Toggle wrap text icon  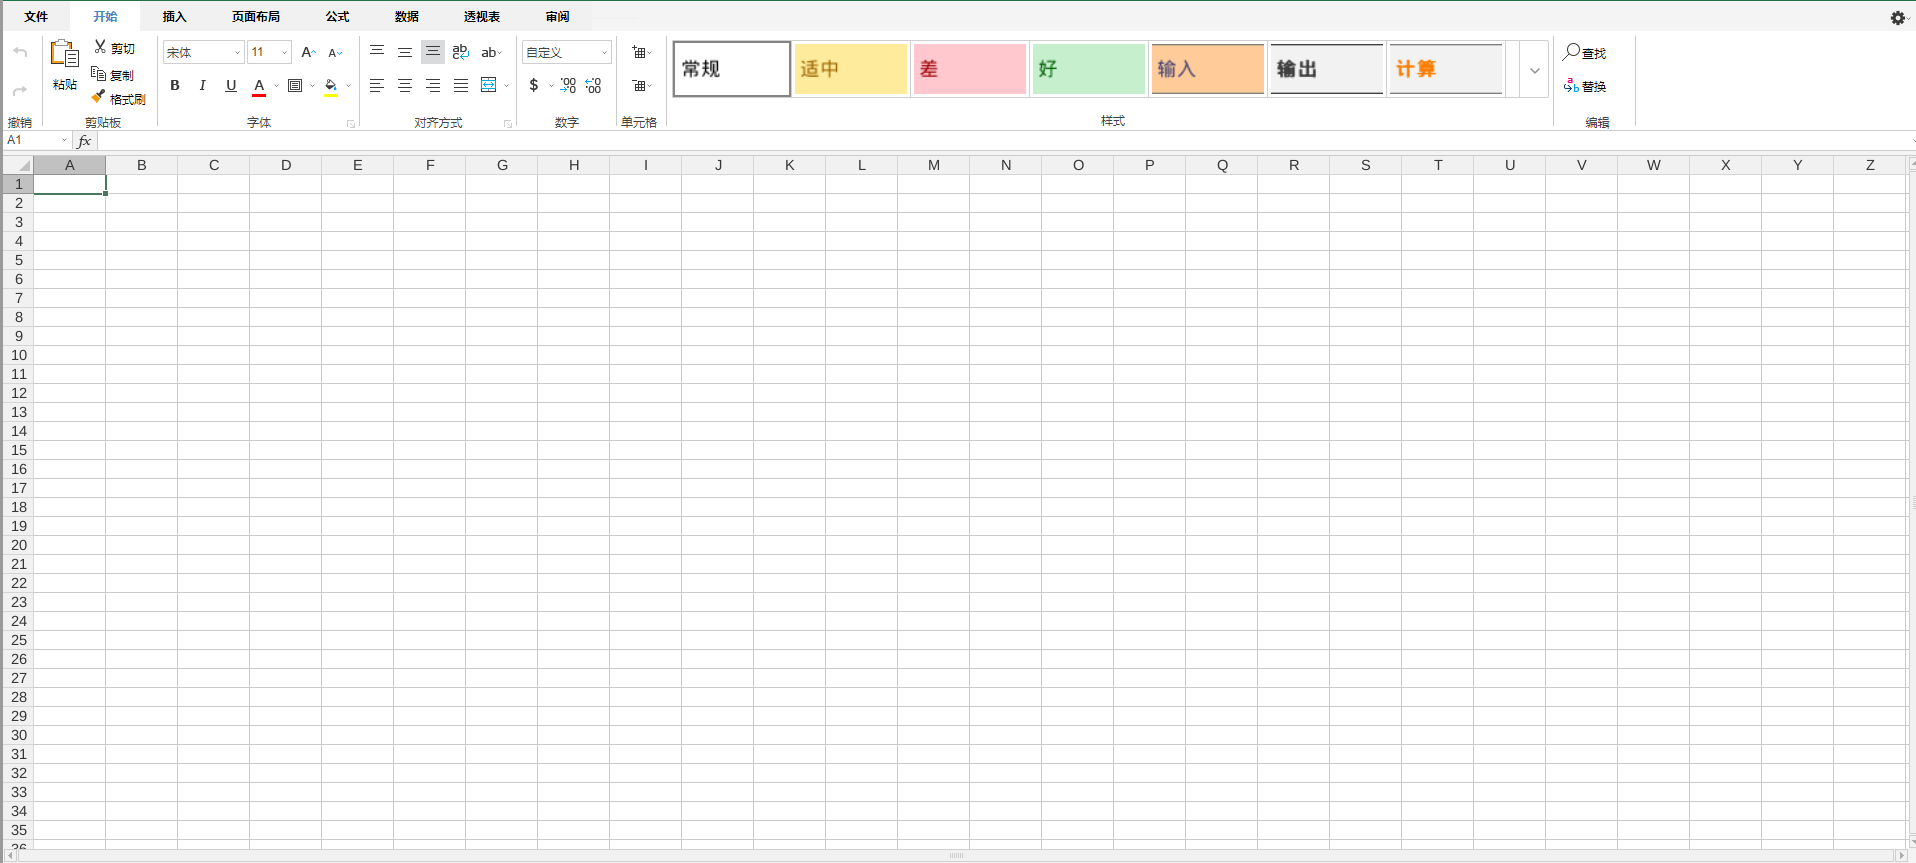click(x=461, y=52)
